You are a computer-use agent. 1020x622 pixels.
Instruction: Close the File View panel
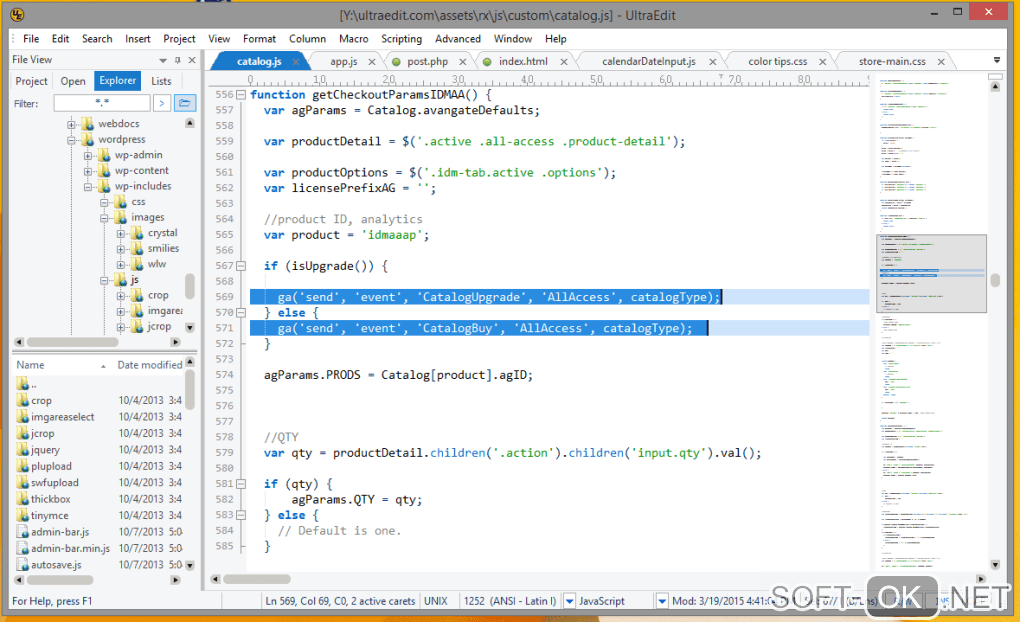point(191,60)
